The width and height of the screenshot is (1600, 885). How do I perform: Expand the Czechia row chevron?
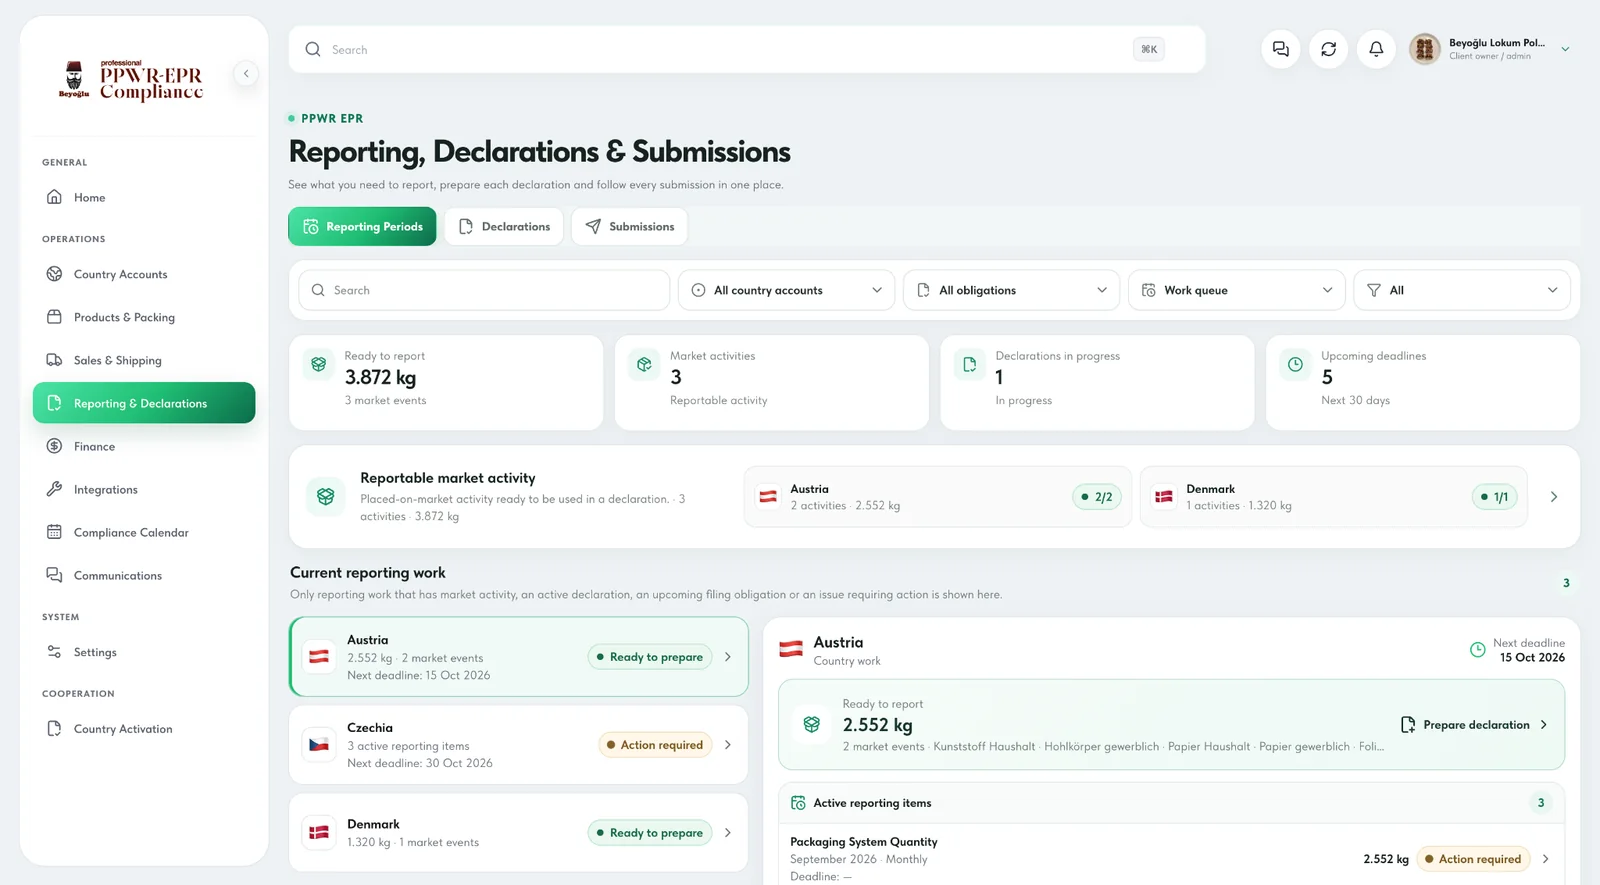[x=728, y=745]
